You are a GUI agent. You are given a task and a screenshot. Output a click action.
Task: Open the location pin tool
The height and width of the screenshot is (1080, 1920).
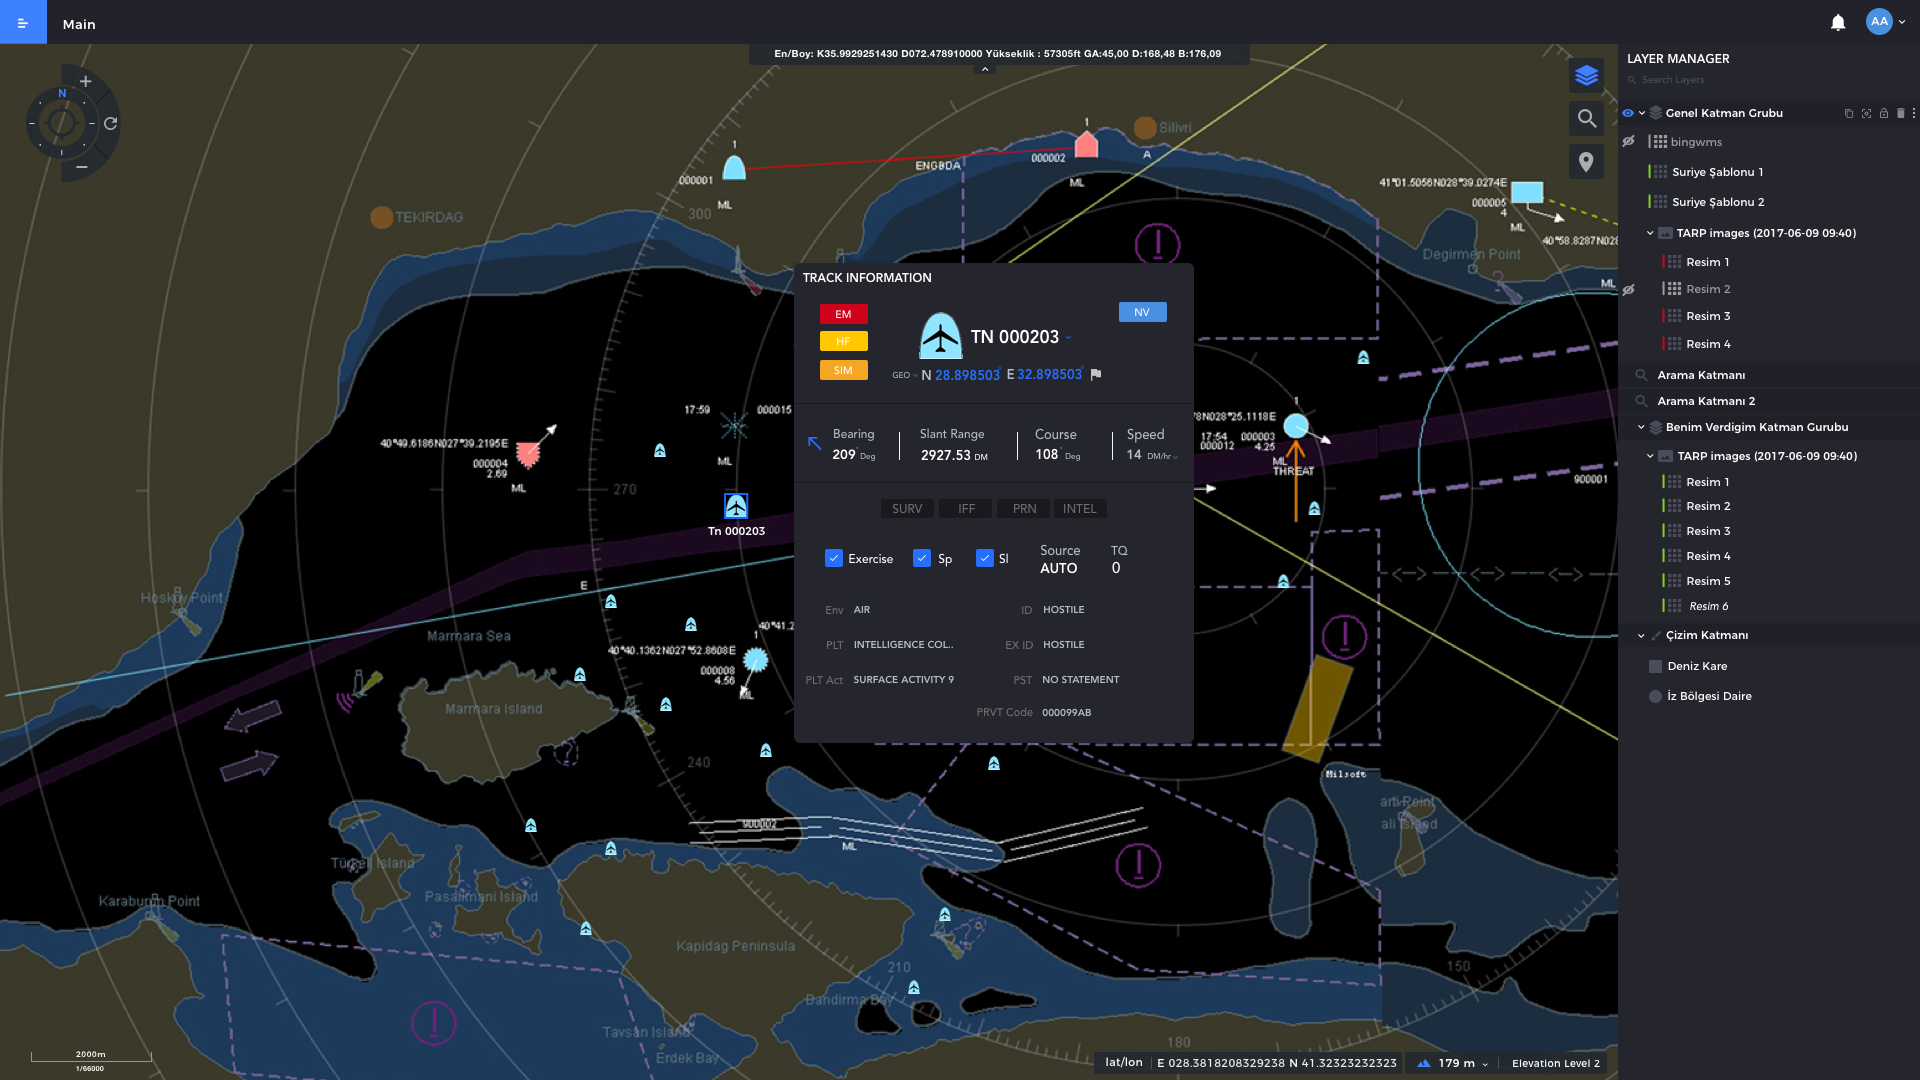pyautogui.click(x=1586, y=162)
